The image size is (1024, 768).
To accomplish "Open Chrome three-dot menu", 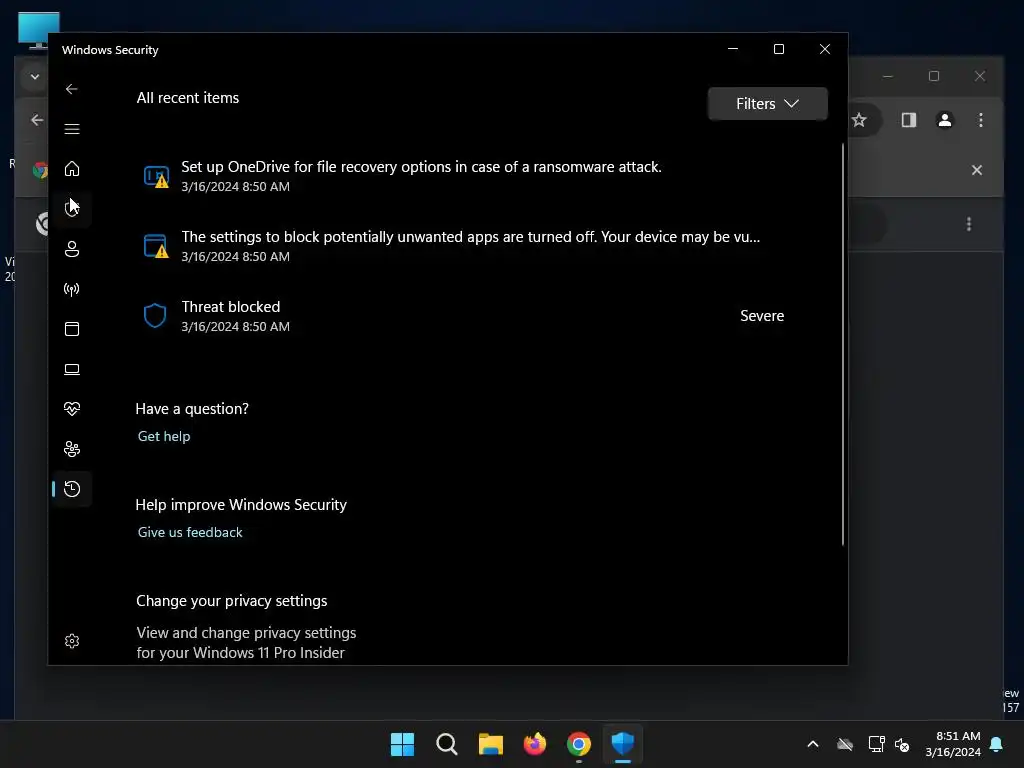I will click(x=980, y=120).
